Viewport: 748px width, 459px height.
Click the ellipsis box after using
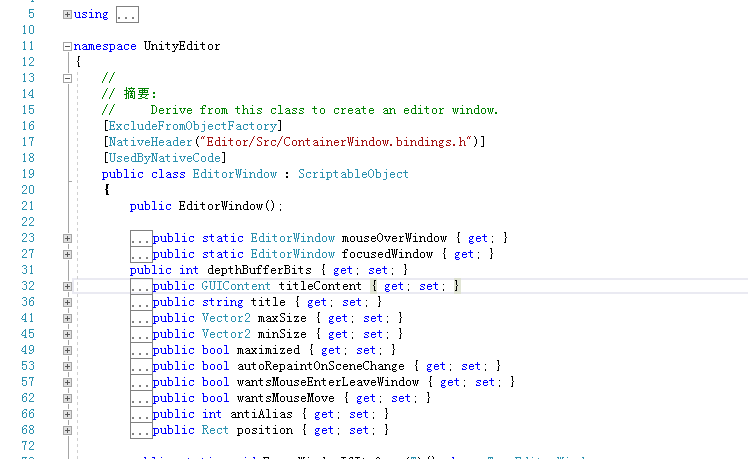(127, 15)
